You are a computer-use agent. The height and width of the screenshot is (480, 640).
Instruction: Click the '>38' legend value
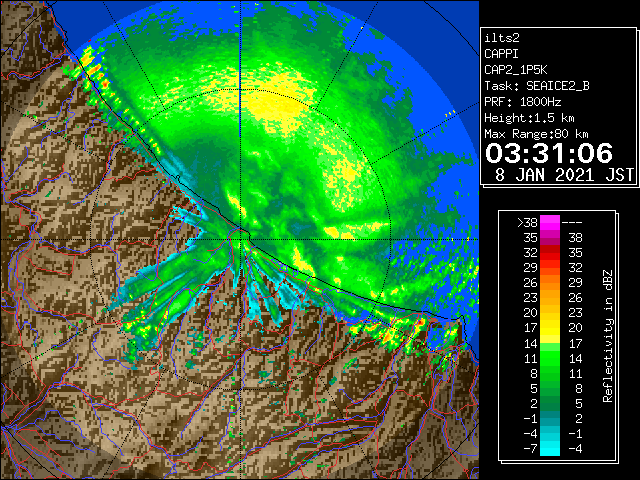527,223
